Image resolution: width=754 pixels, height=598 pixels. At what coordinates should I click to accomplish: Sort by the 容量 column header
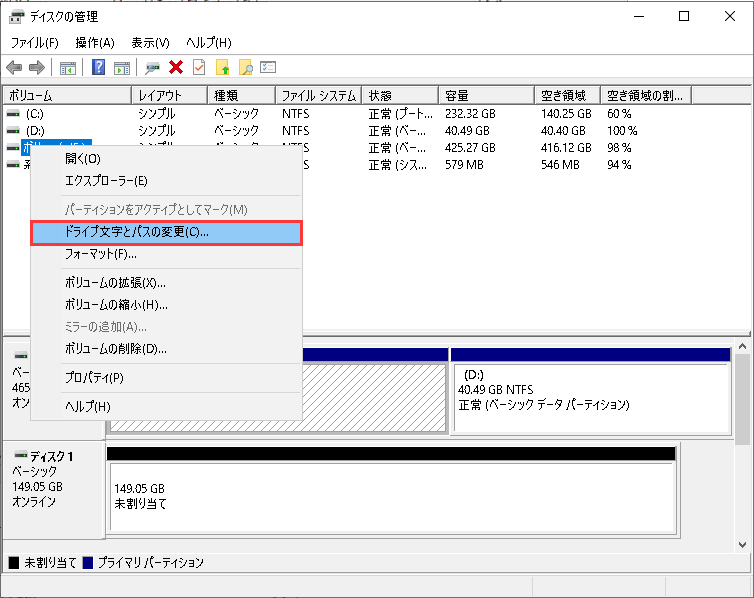488,95
